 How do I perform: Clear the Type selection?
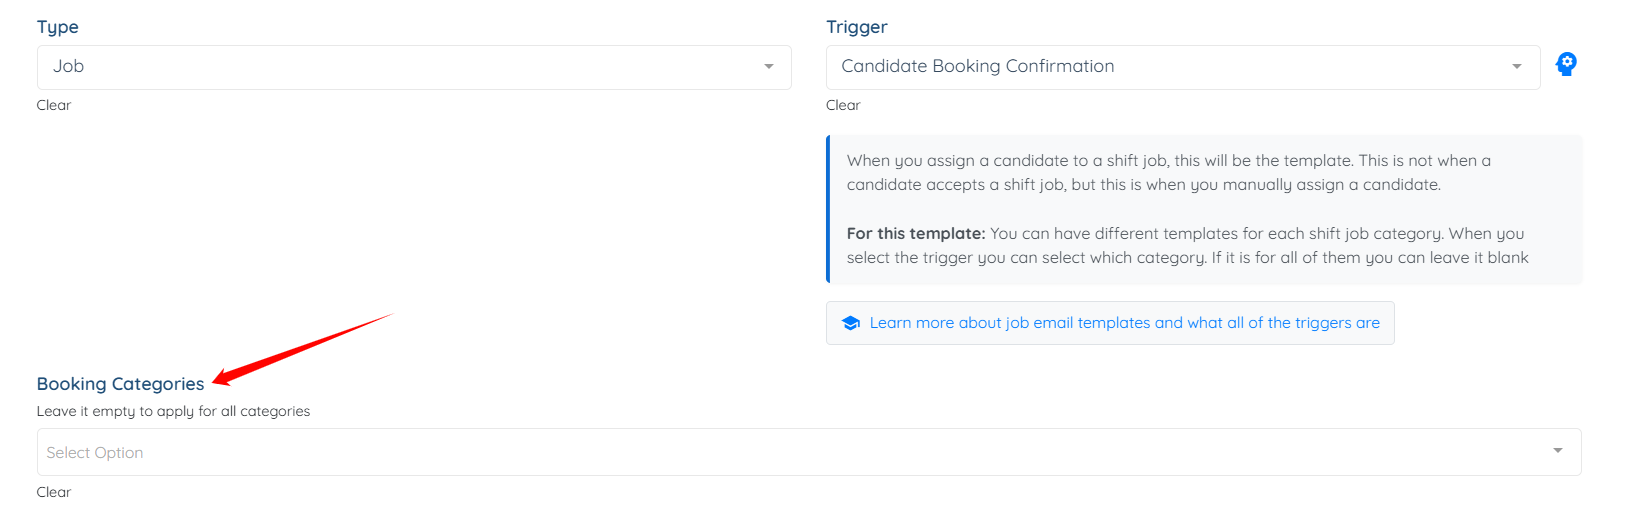pyautogui.click(x=54, y=105)
